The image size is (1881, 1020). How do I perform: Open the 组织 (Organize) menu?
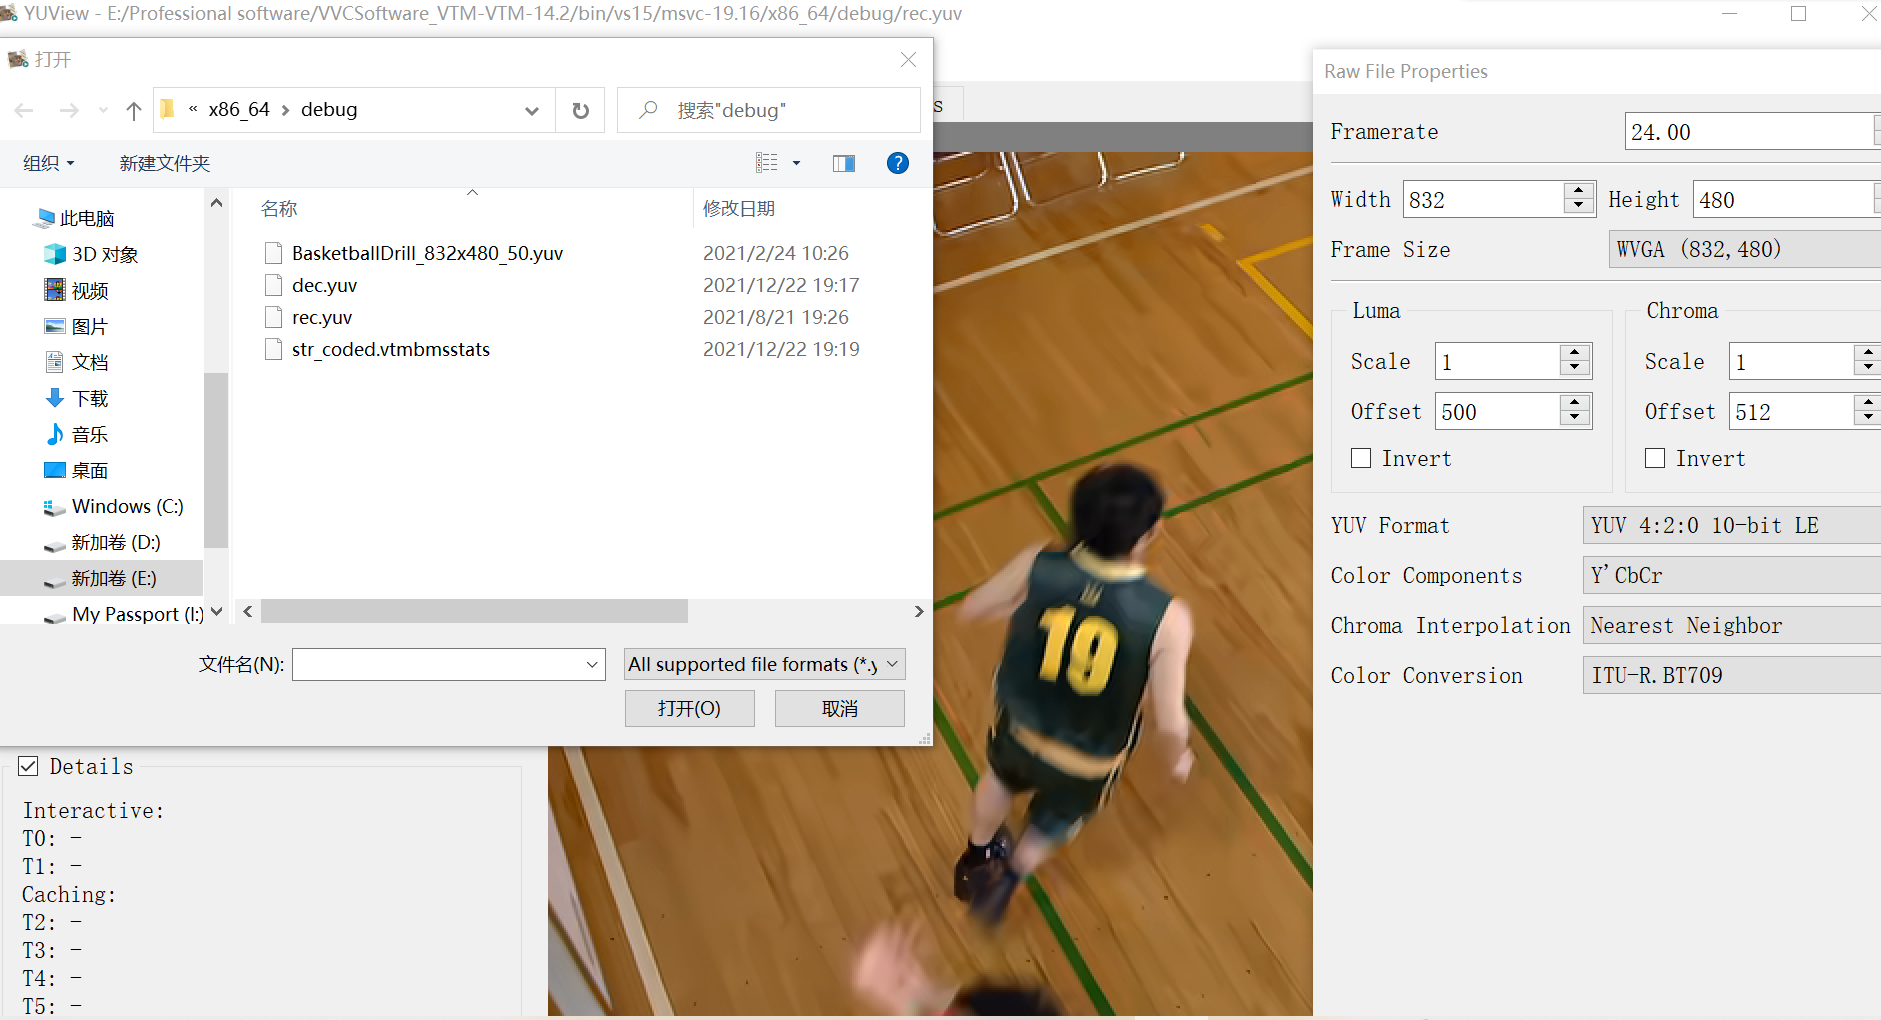47,163
